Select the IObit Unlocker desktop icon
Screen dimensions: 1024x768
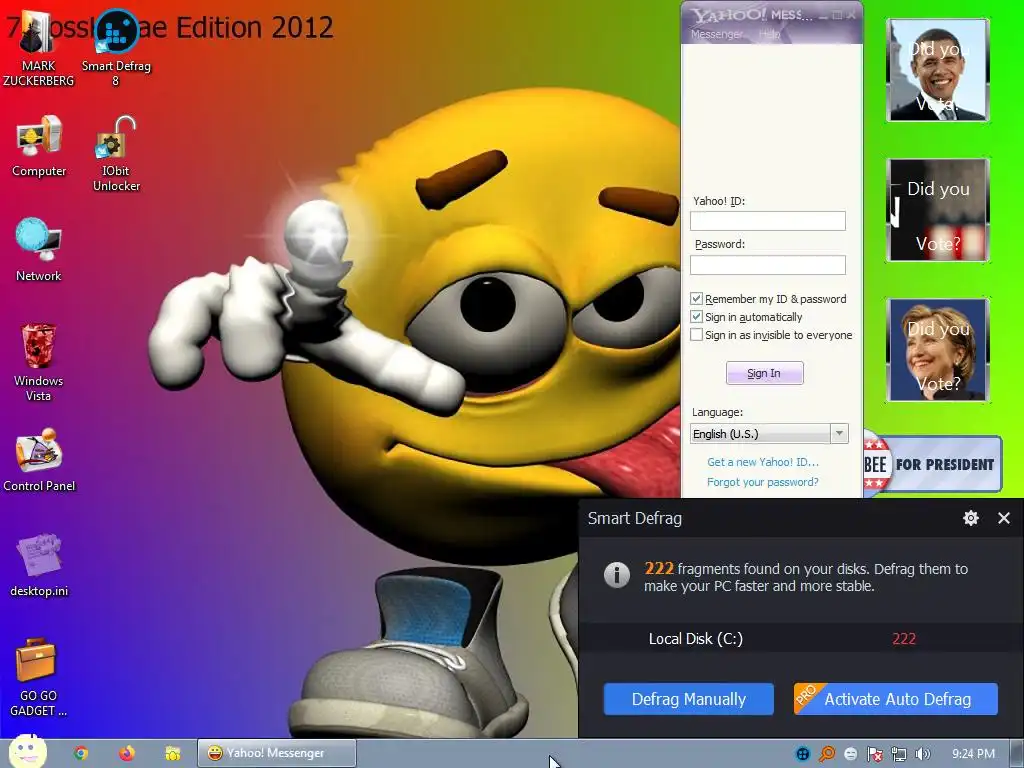pyautogui.click(x=116, y=154)
